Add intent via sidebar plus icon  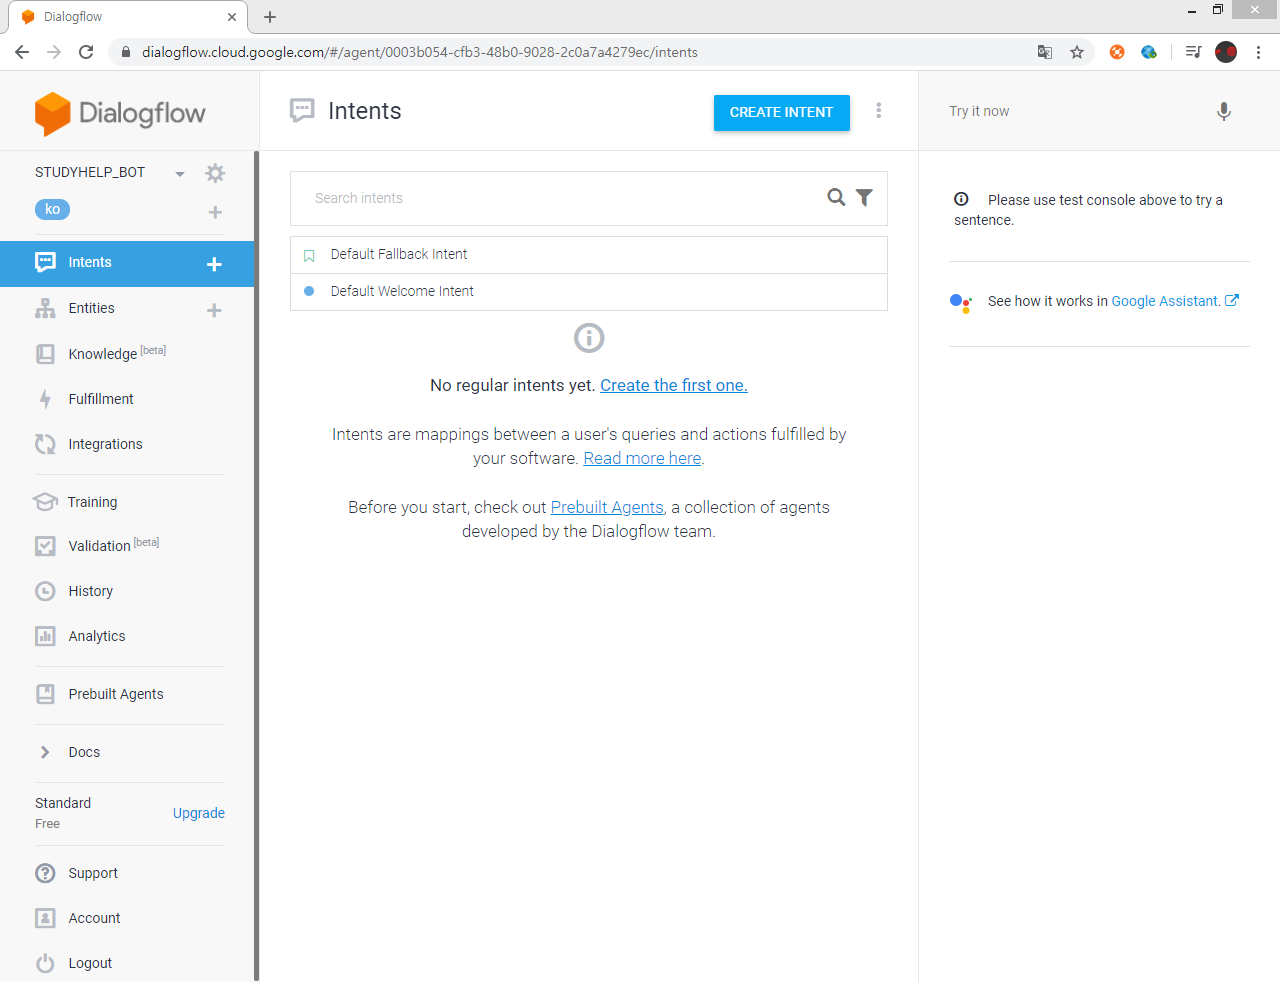[x=214, y=264]
